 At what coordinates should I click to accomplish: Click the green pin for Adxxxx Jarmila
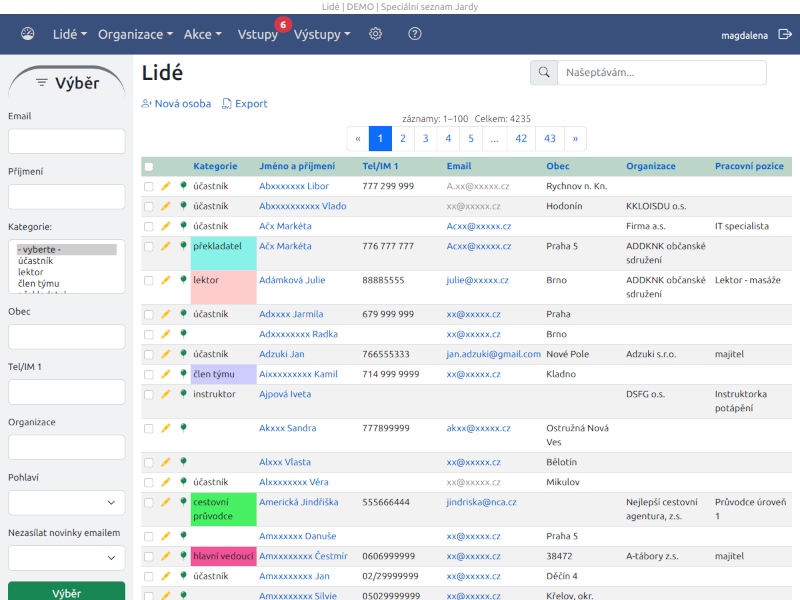point(183,314)
